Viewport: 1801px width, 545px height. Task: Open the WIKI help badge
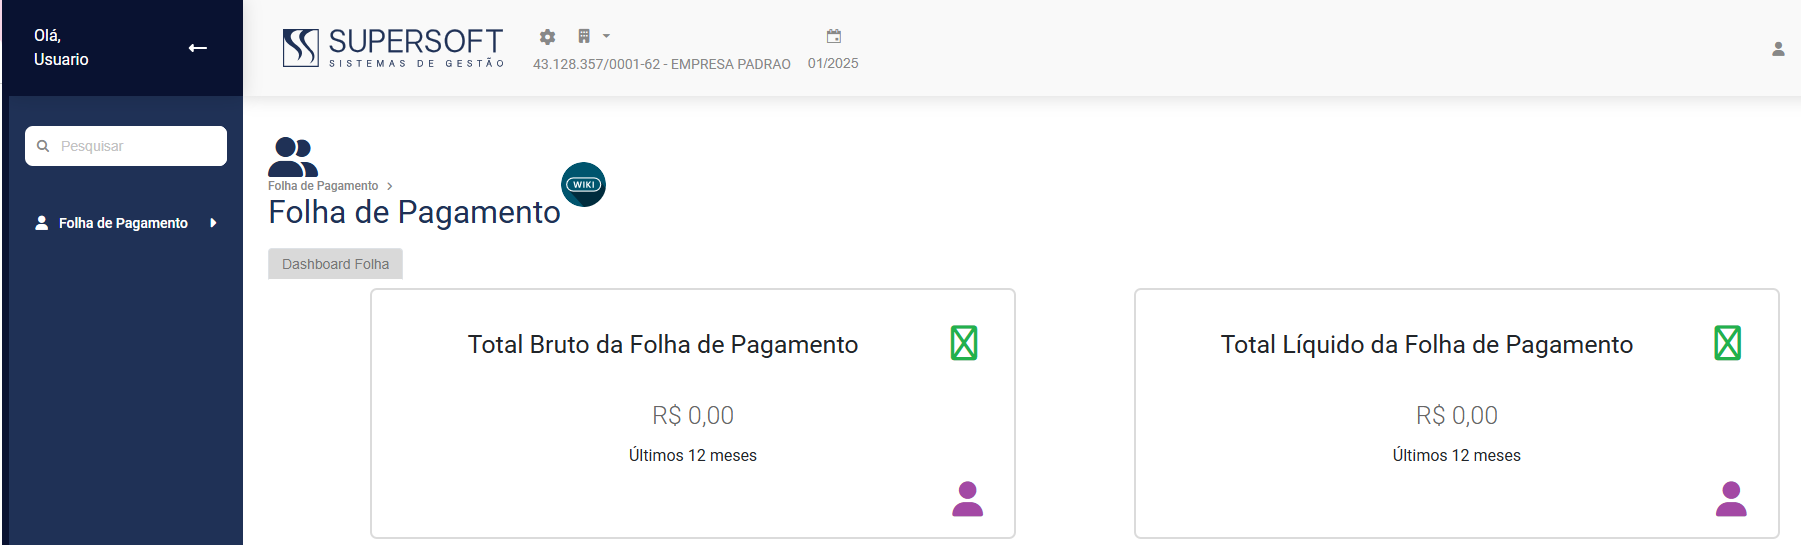583,184
